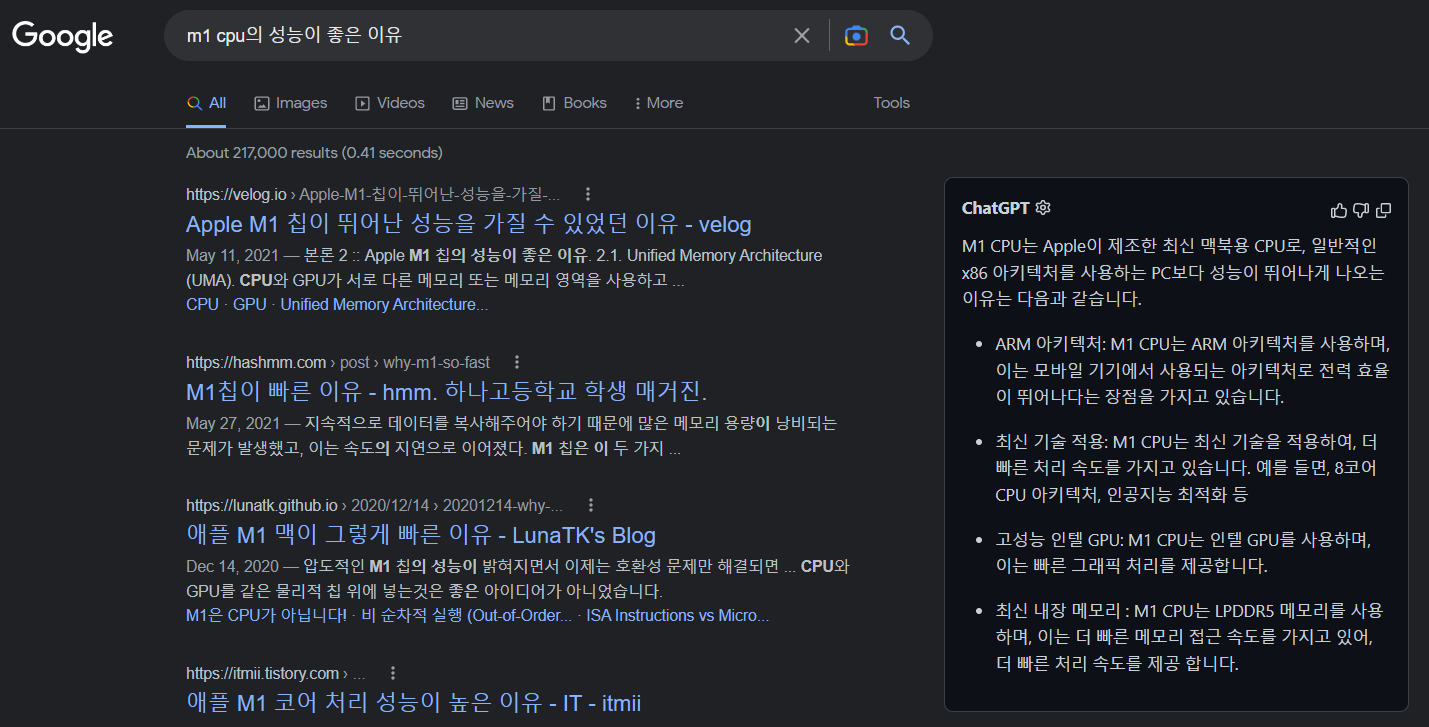Open the 'M1 코어 처리 성능이 높은 이유 - itmii' result
Viewport: 1429px width, 727px height.
tap(414, 703)
